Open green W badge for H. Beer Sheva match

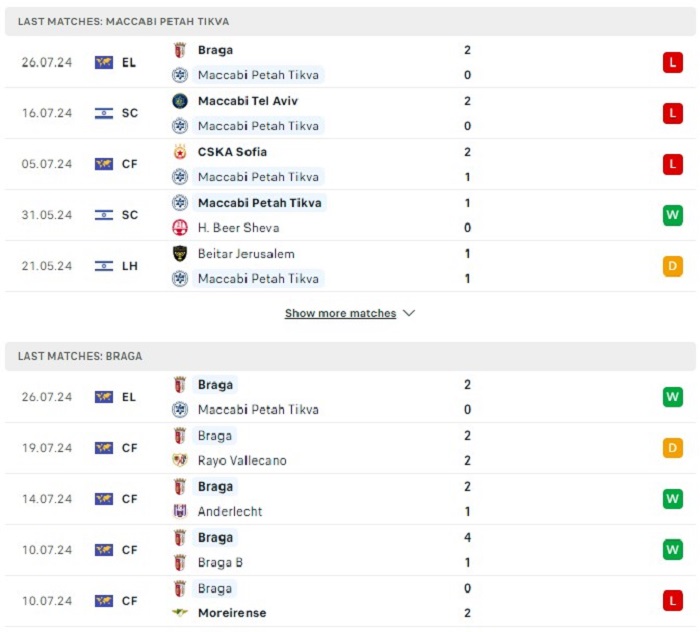673,215
